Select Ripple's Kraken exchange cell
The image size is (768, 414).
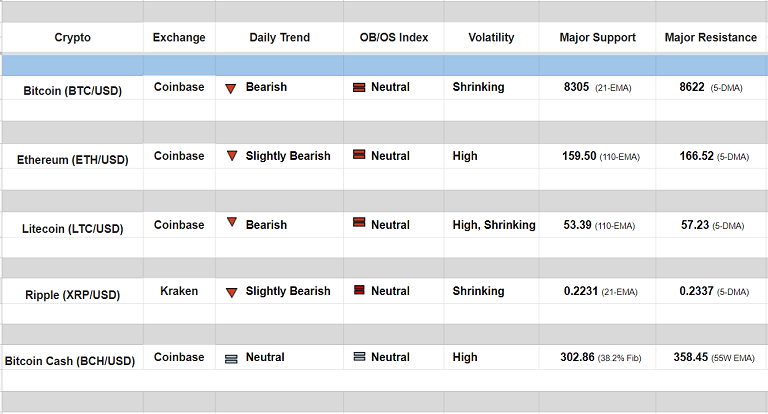179,291
